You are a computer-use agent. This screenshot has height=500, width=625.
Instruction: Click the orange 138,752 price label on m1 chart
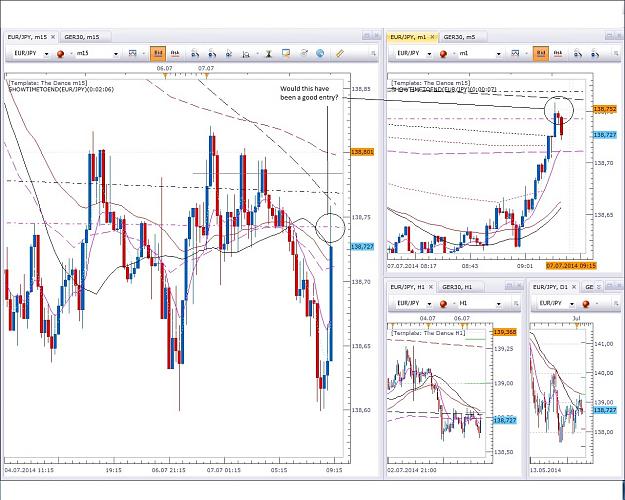(605, 109)
